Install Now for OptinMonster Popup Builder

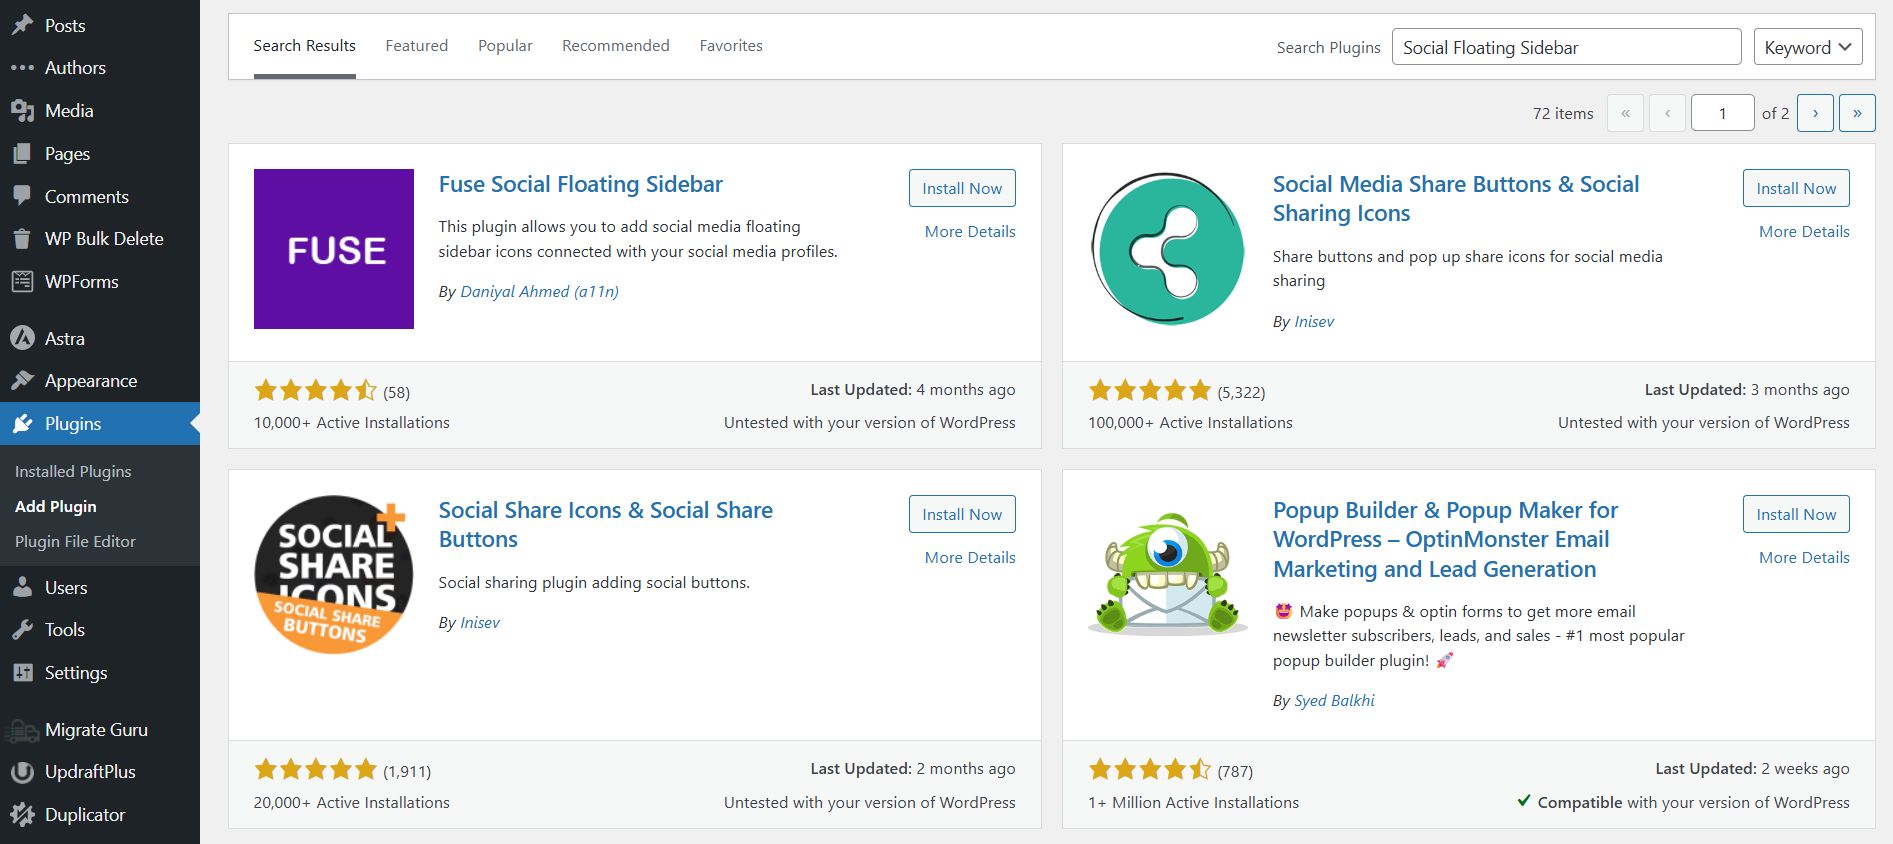click(x=1796, y=514)
